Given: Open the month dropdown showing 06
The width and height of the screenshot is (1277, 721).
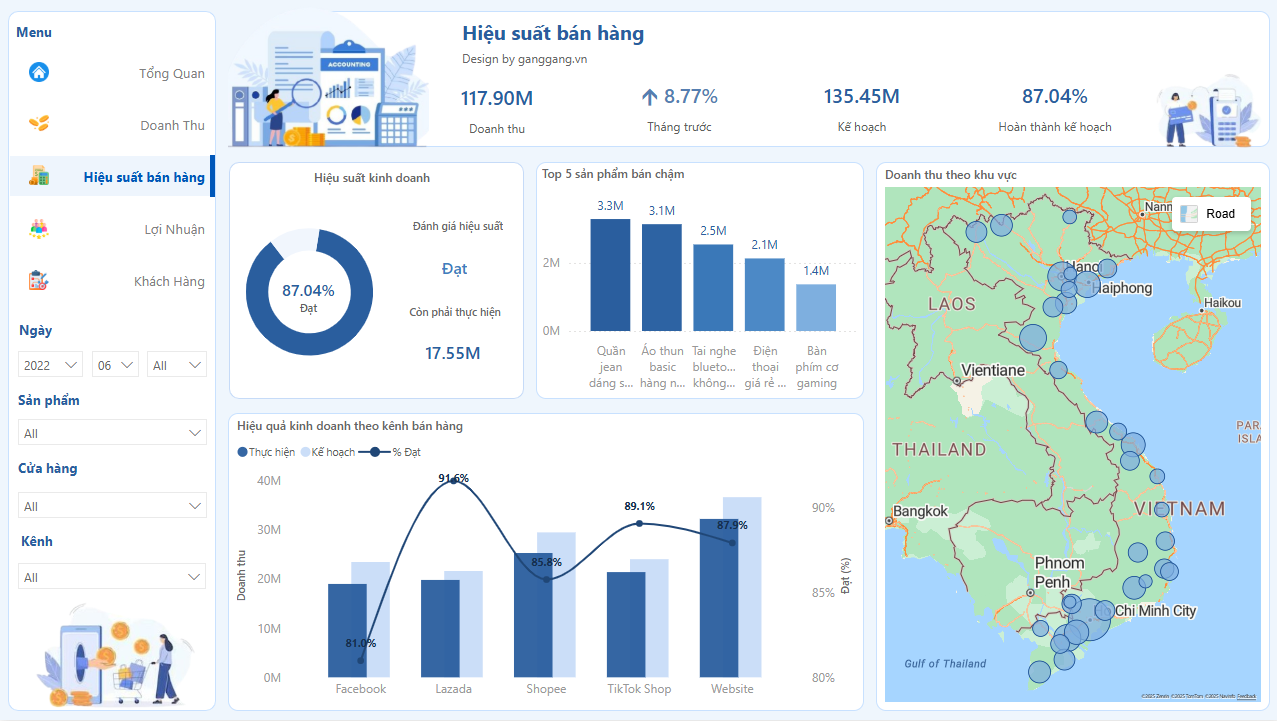Looking at the screenshot, I should click(115, 365).
